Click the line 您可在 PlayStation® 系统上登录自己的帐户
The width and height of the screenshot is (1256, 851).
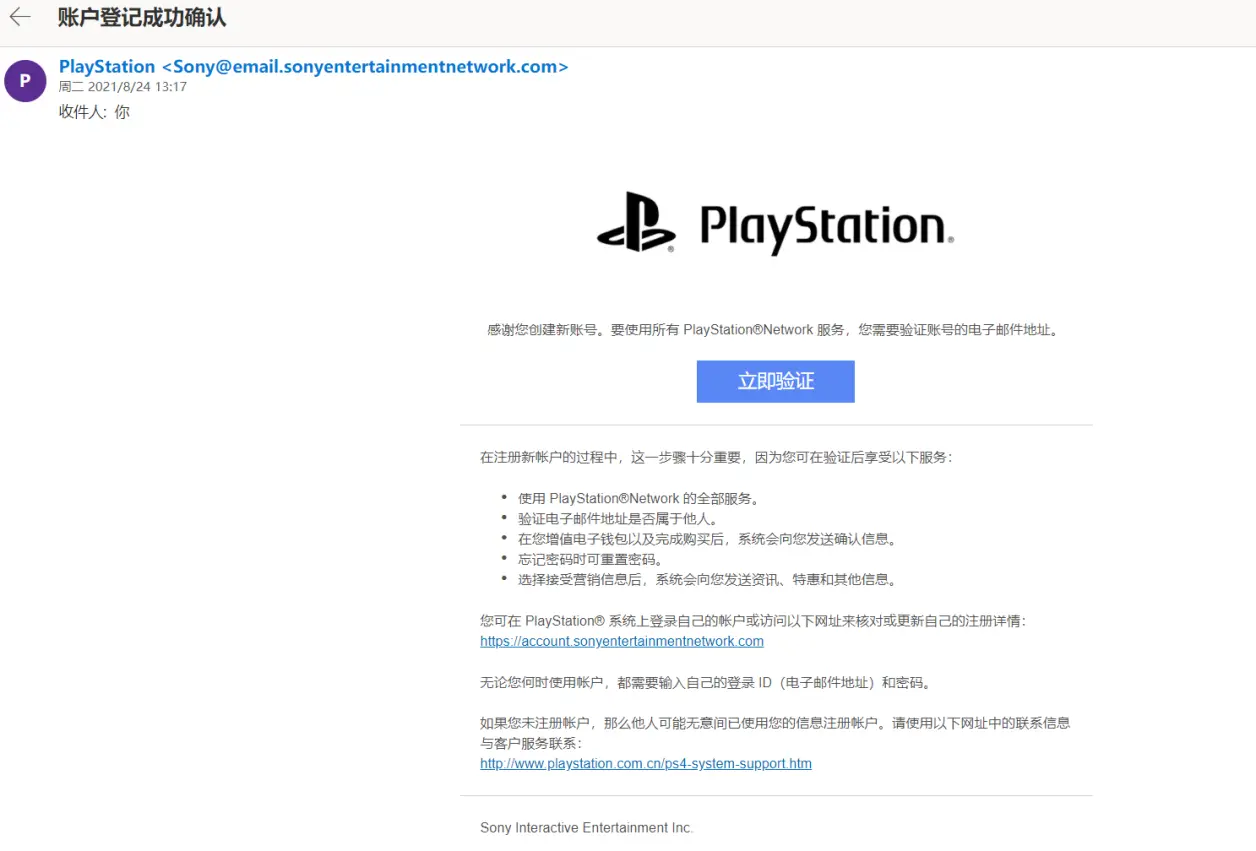753,621
